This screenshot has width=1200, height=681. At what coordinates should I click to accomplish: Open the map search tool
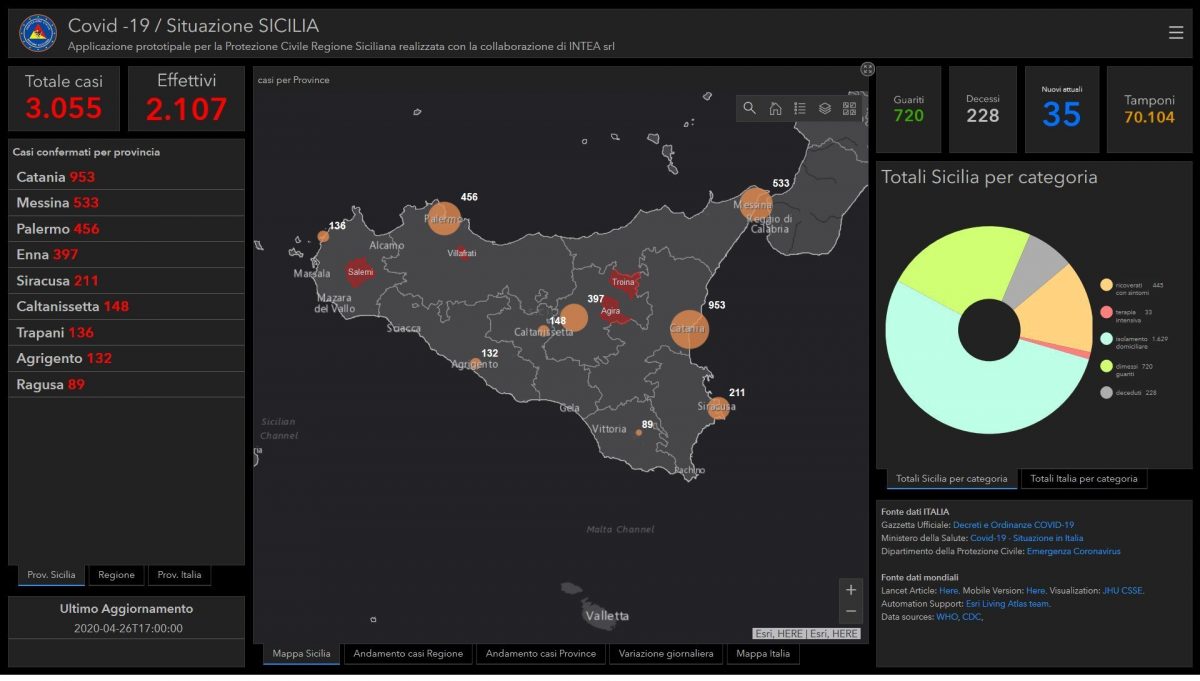pos(750,109)
